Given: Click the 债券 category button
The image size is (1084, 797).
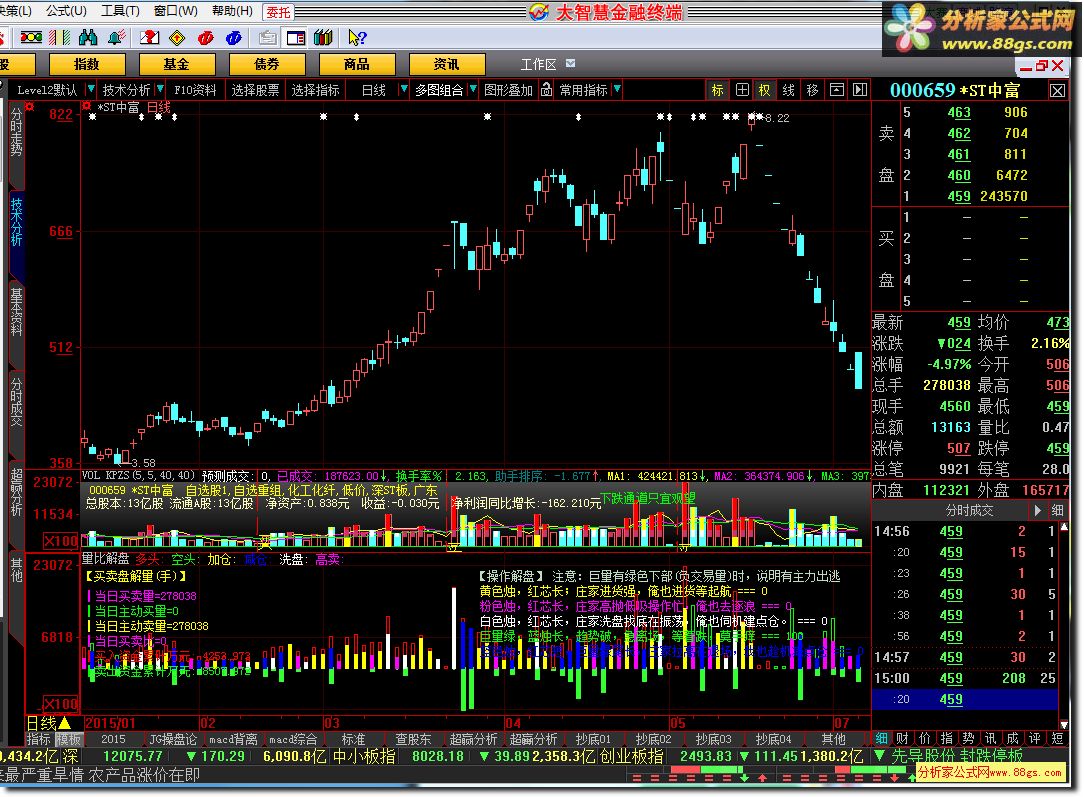Looking at the screenshot, I should click(x=267, y=64).
